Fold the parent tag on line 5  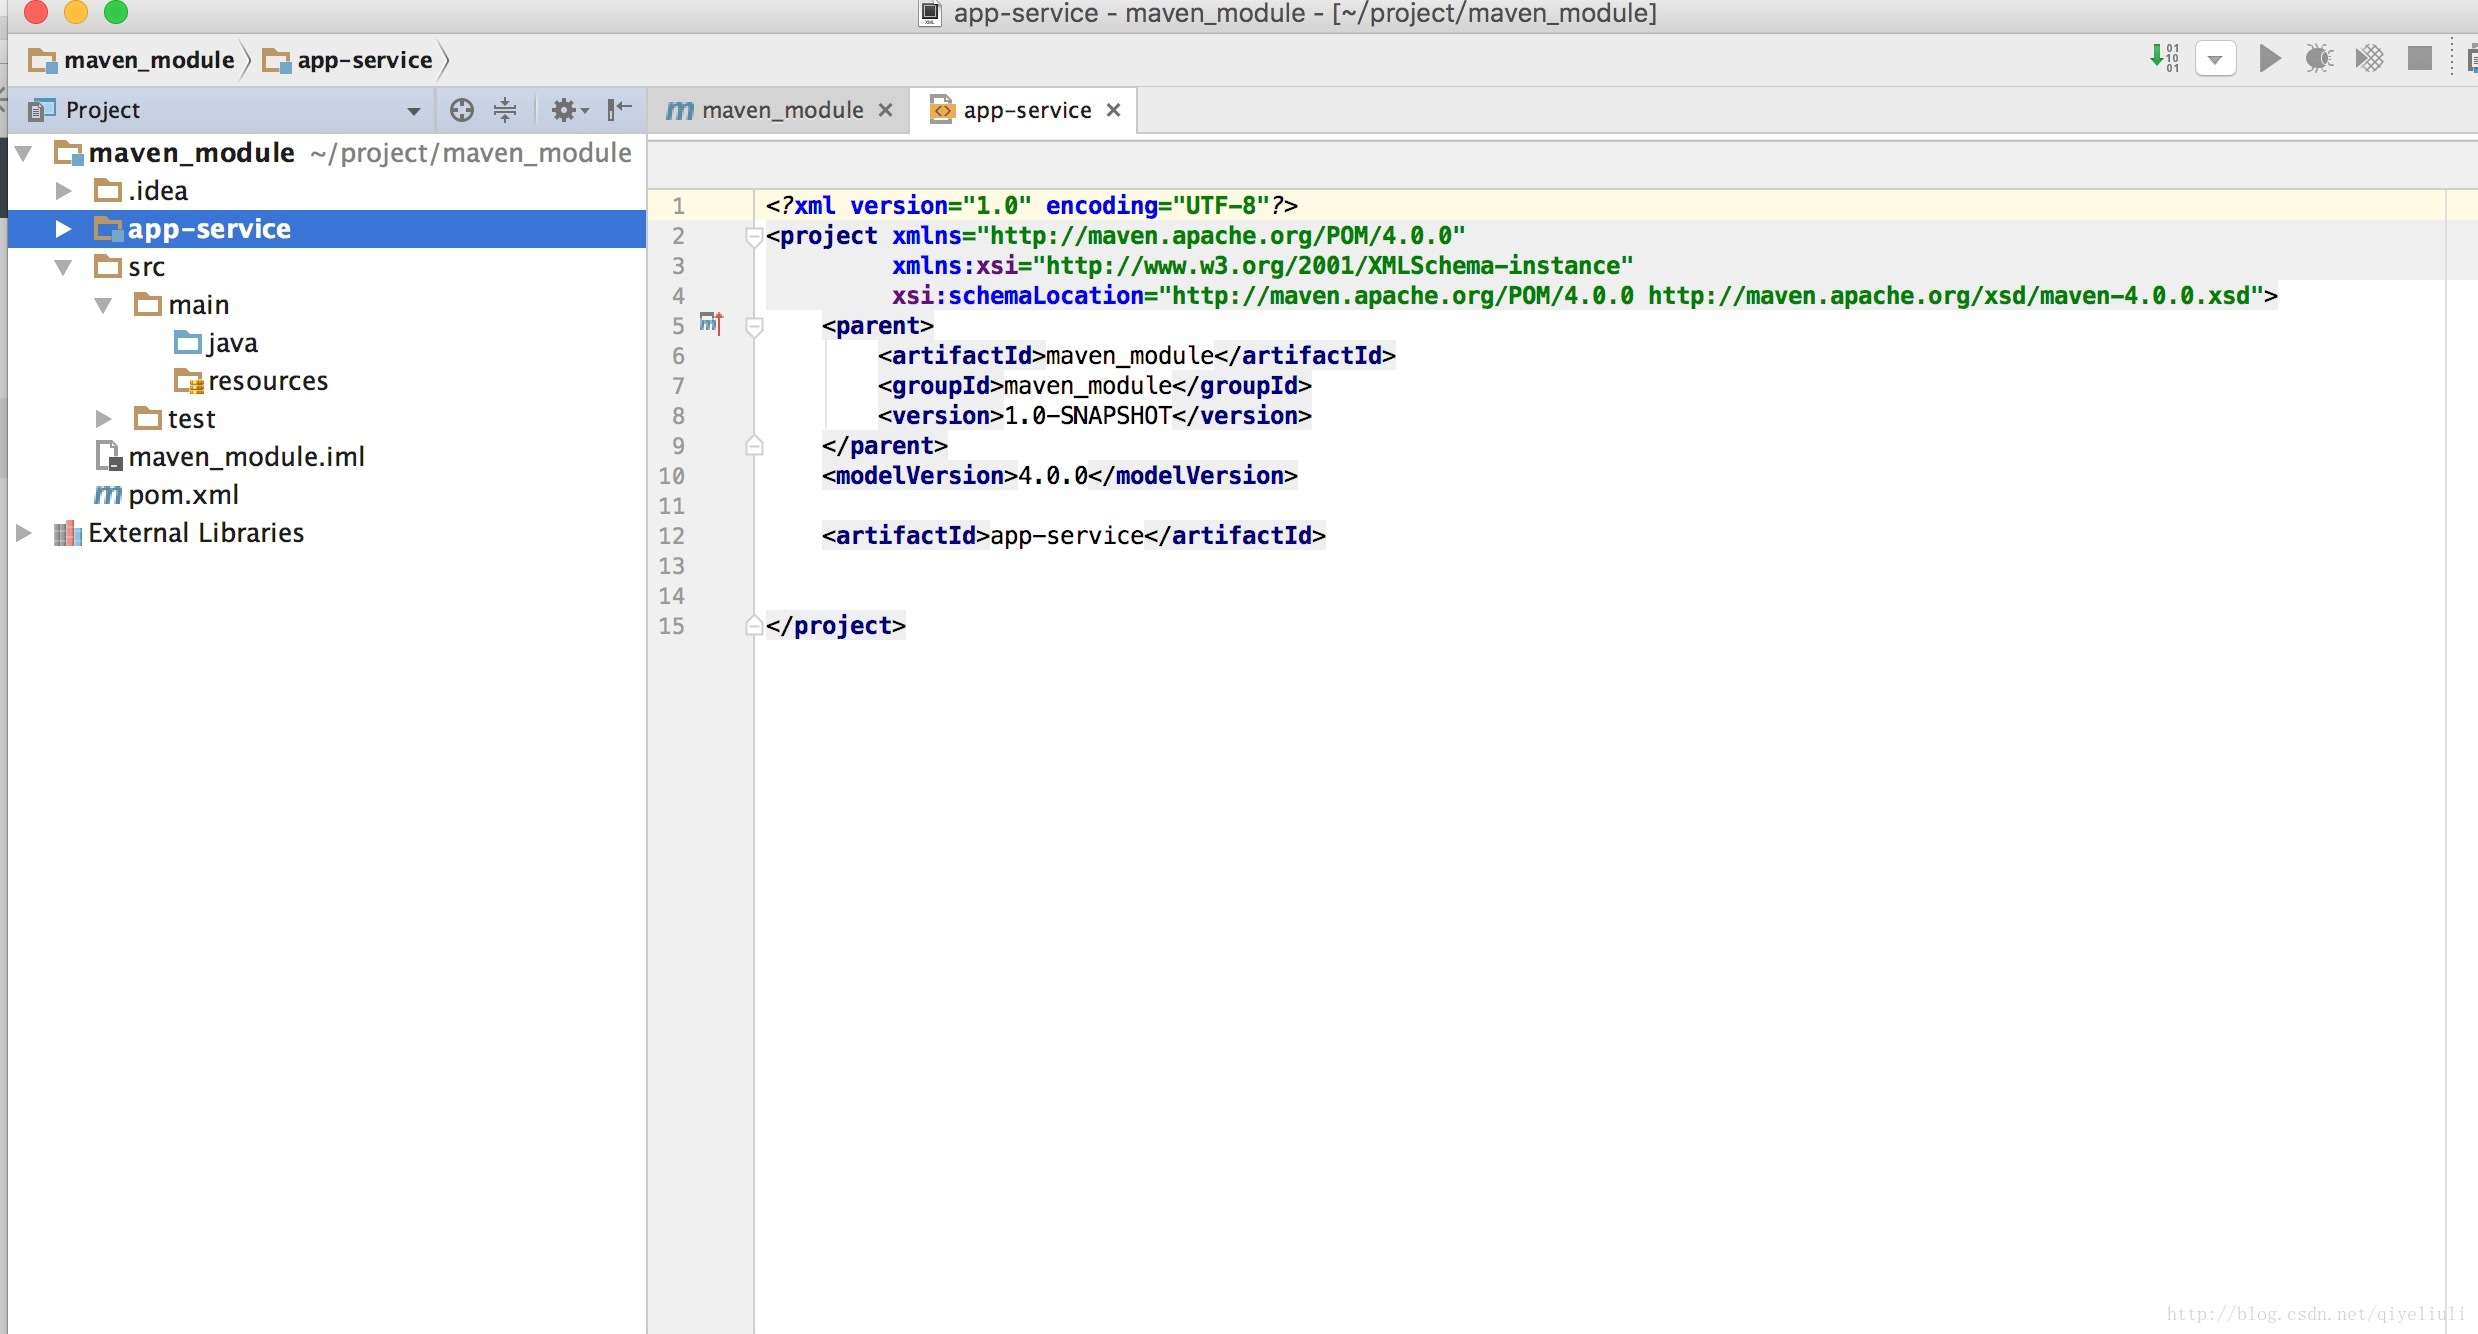click(755, 327)
